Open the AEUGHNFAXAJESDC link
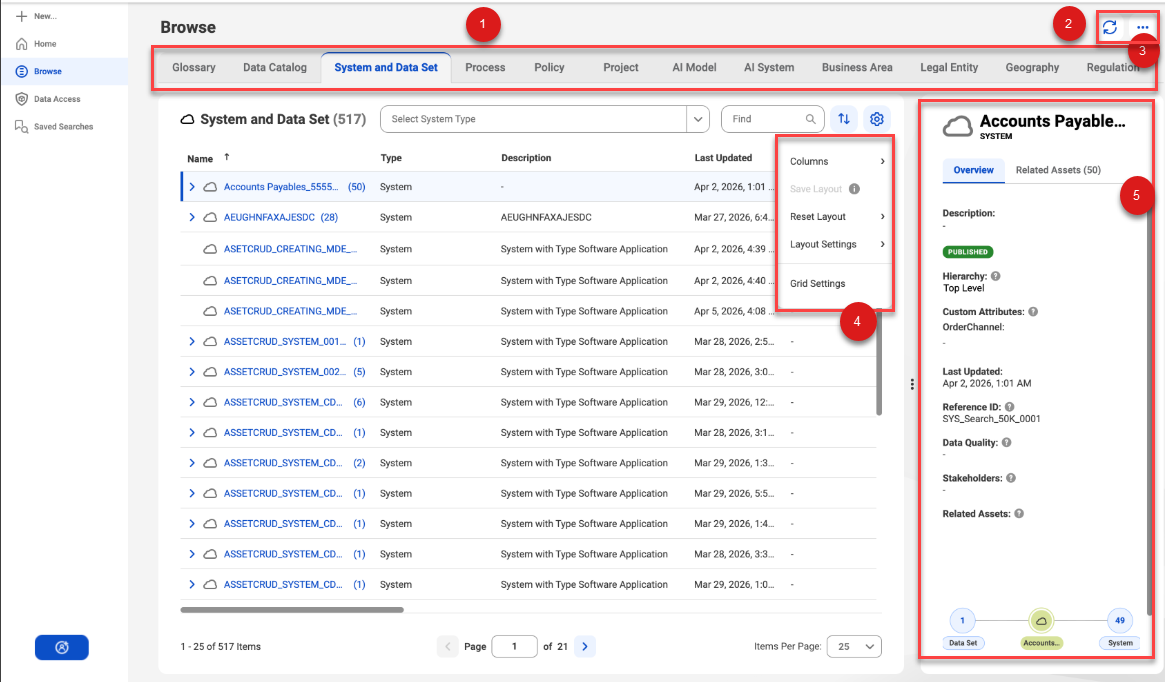Image resolution: width=1165 pixels, height=682 pixels. point(269,217)
